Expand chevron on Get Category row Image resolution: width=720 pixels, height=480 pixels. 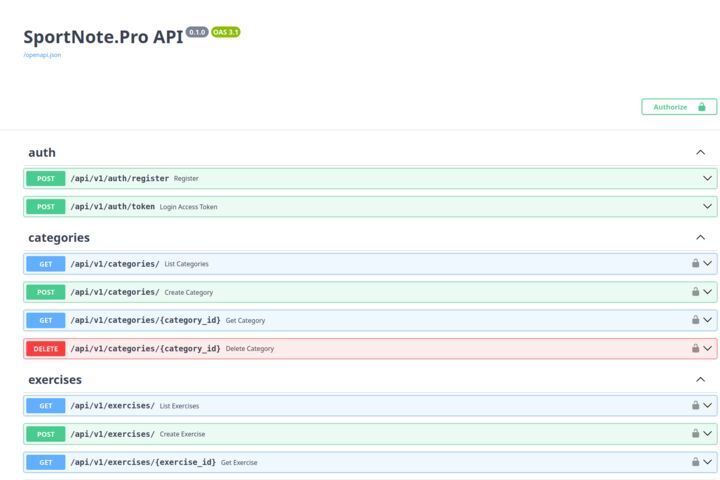[707, 320]
